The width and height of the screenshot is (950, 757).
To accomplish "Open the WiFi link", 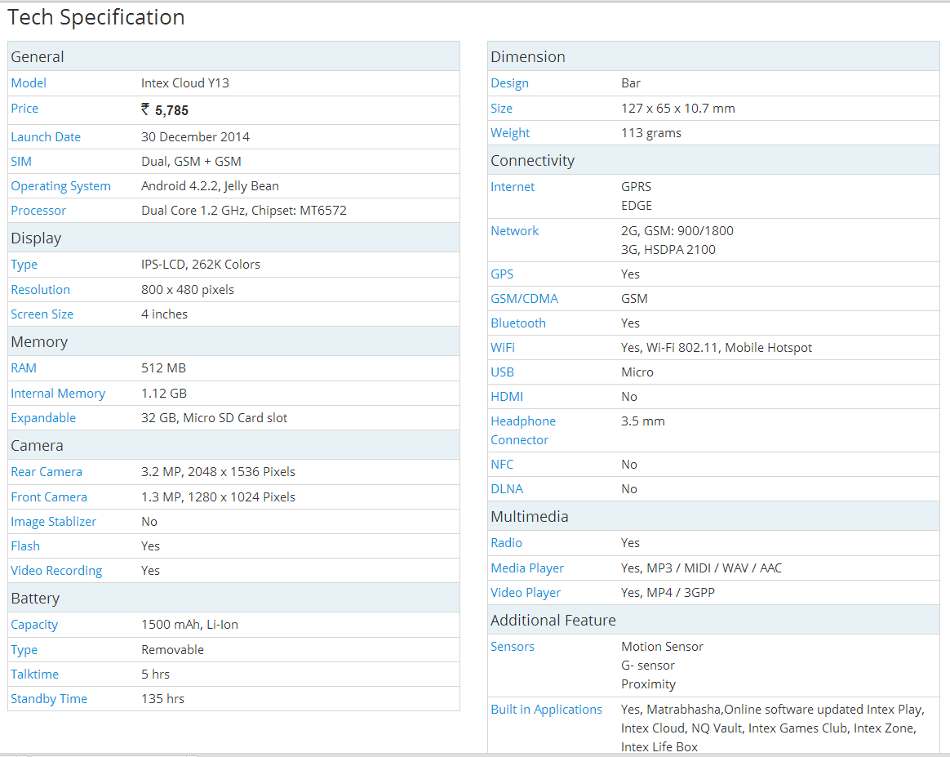I will tap(502, 348).
